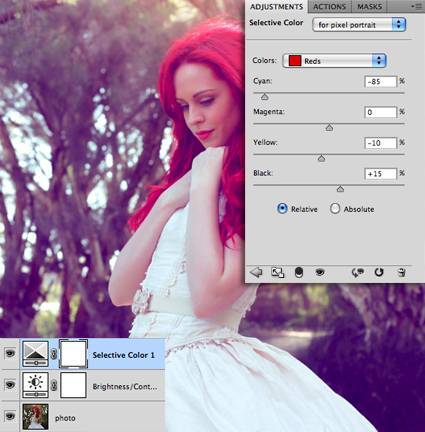This screenshot has width=425, height=432.
Task: Switch panel to expanded view icon
Action: click(277, 272)
